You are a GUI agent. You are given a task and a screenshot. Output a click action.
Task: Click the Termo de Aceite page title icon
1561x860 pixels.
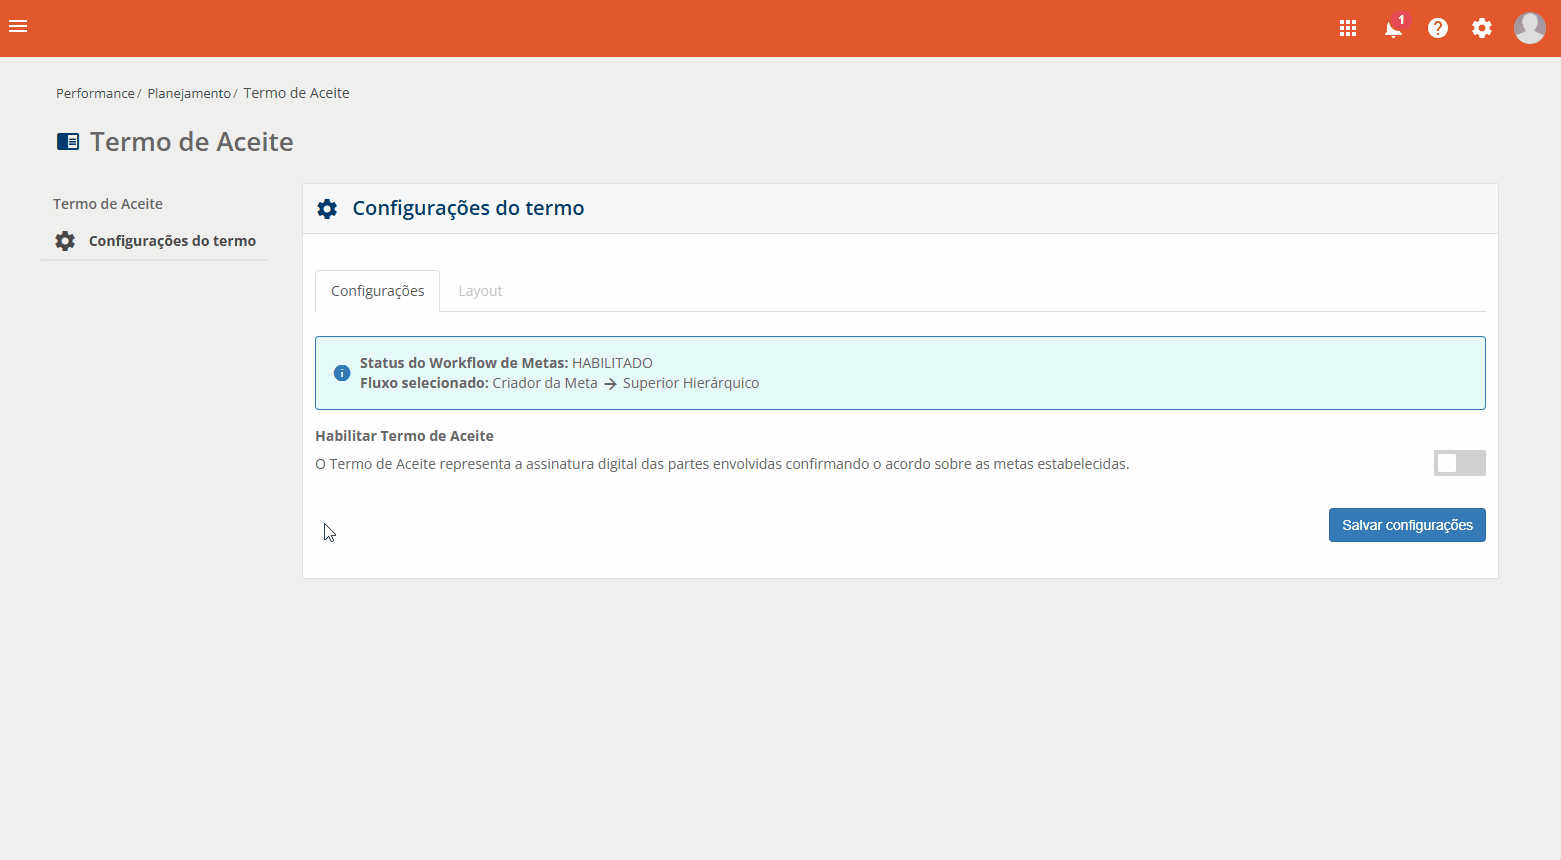(x=67, y=140)
